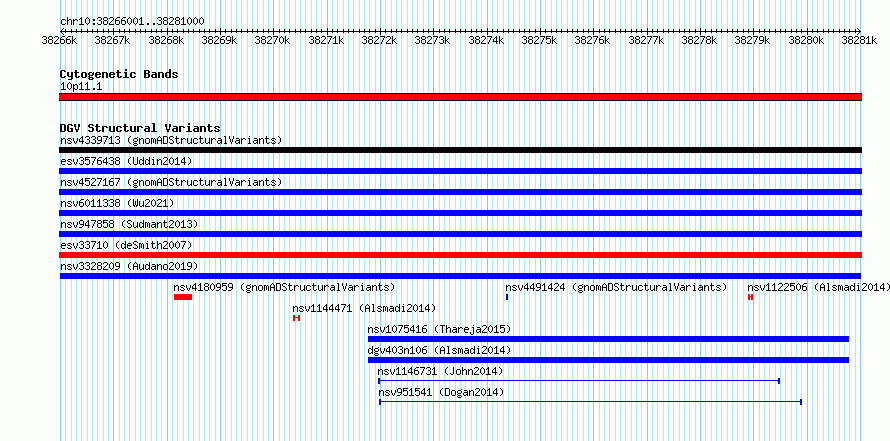The height and width of the screenshot is (441, 890).
Task: Open the nsv1075416 (Thareja2015) label
Action: [439, 329]
